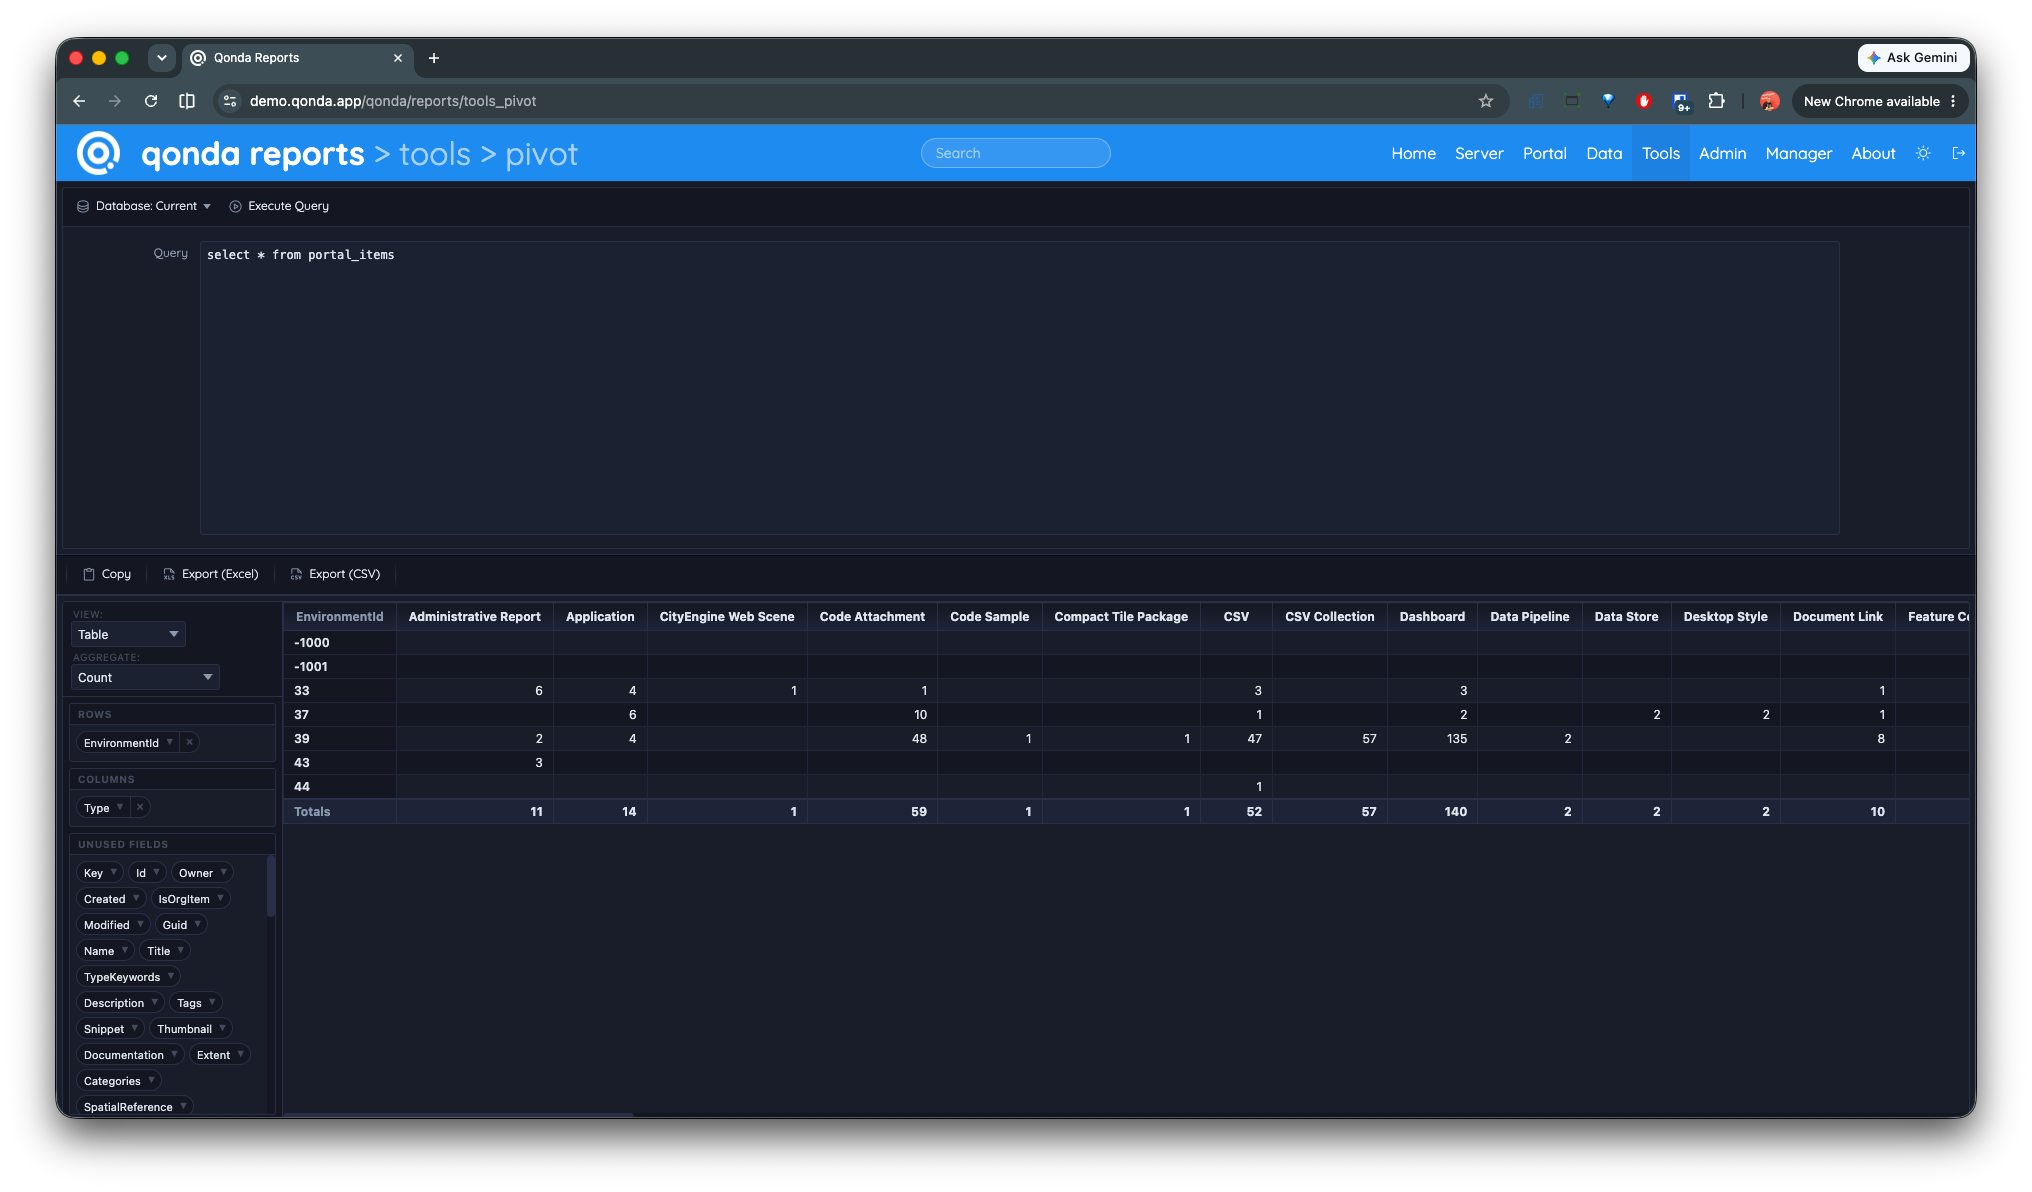Open the Tools menu
The height and width of the screenshot is (1192, 2032).
tap(1660, 153)
